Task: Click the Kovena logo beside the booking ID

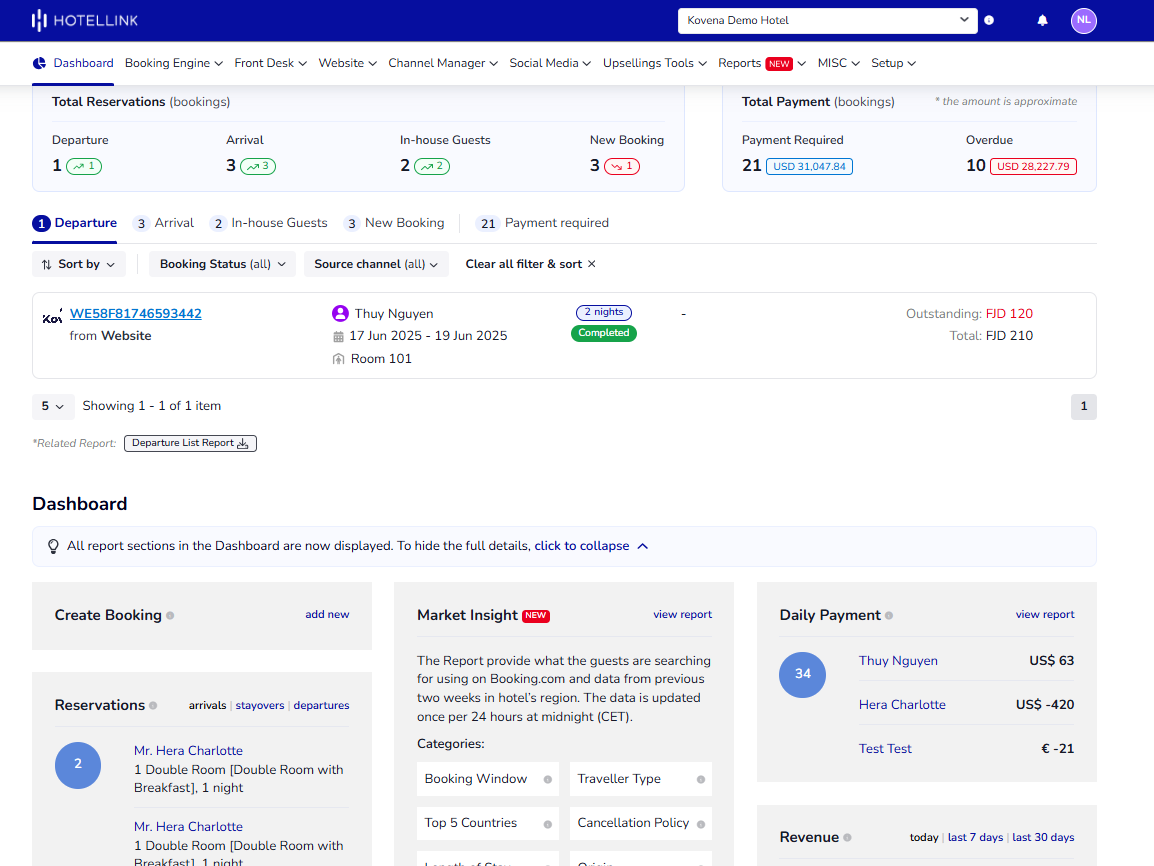Action: coord(52,316)
